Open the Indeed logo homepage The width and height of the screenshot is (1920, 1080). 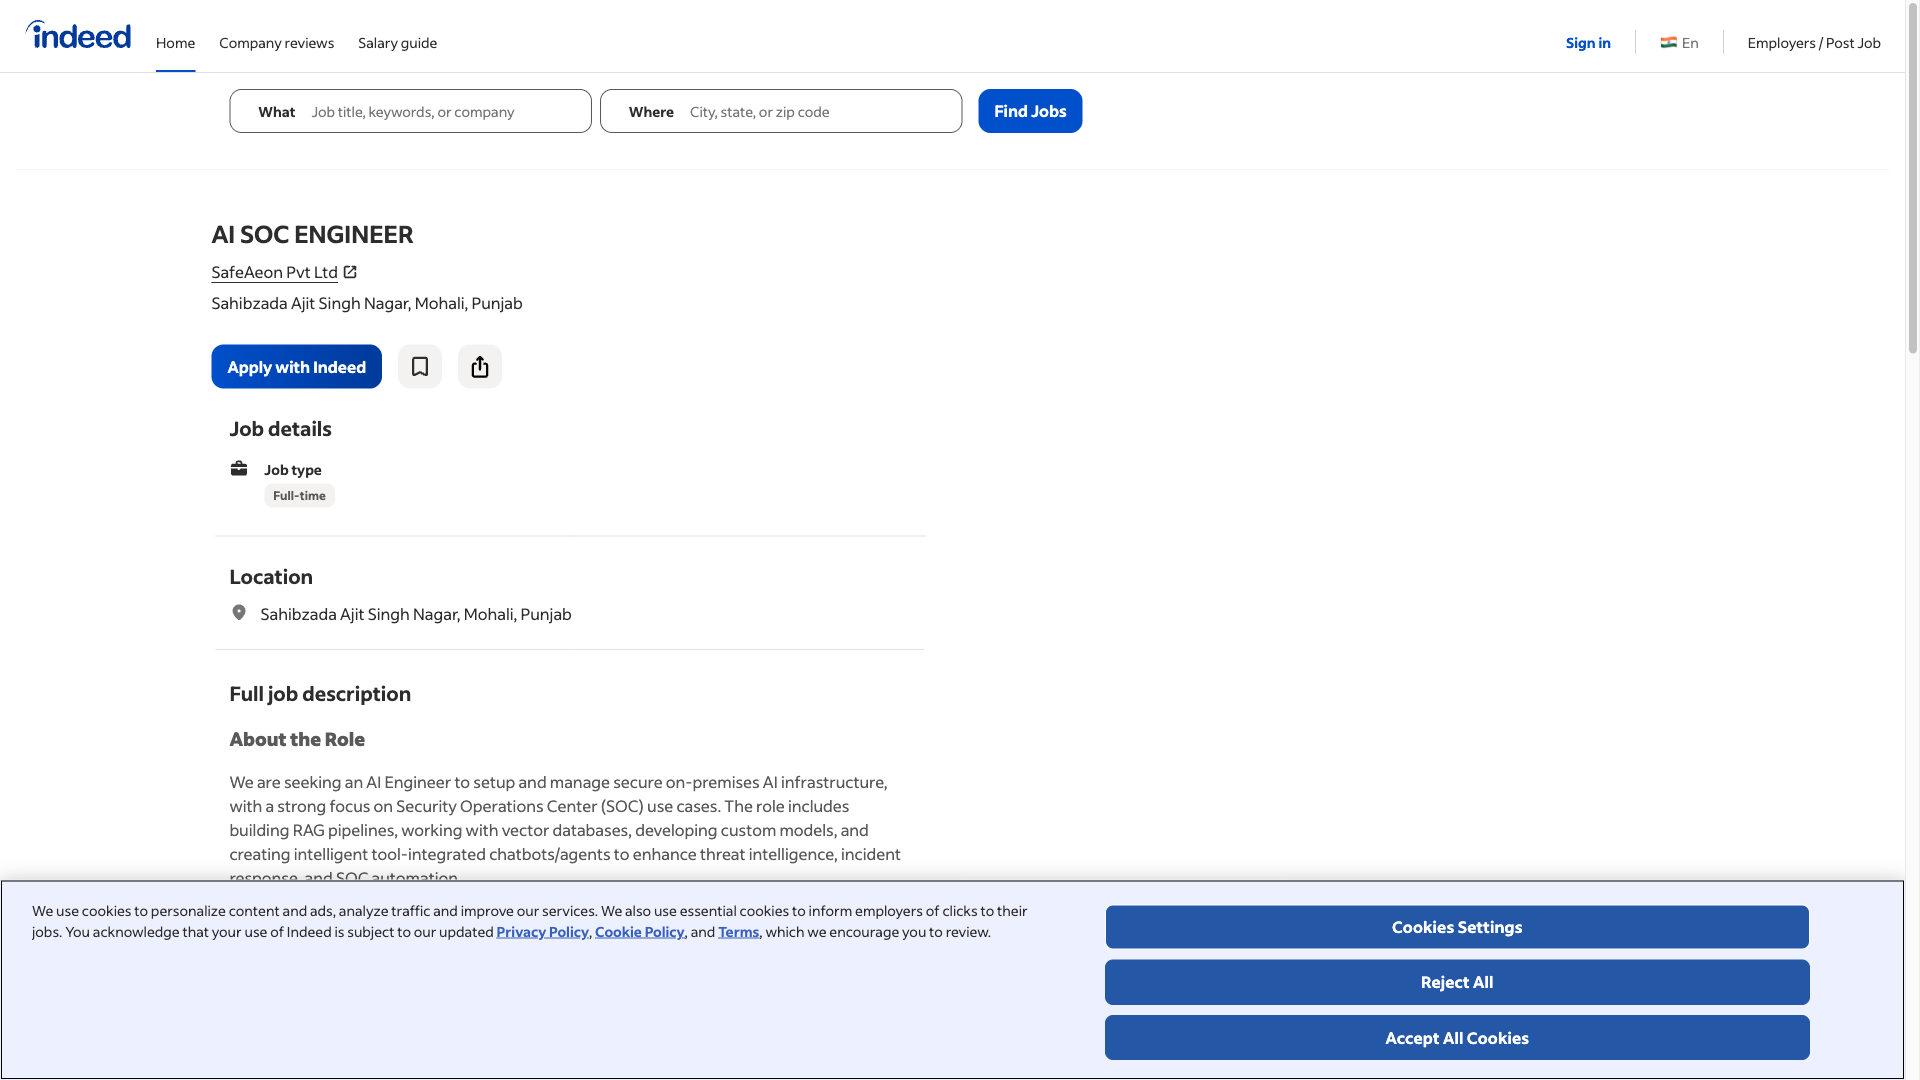click(78, 36)
